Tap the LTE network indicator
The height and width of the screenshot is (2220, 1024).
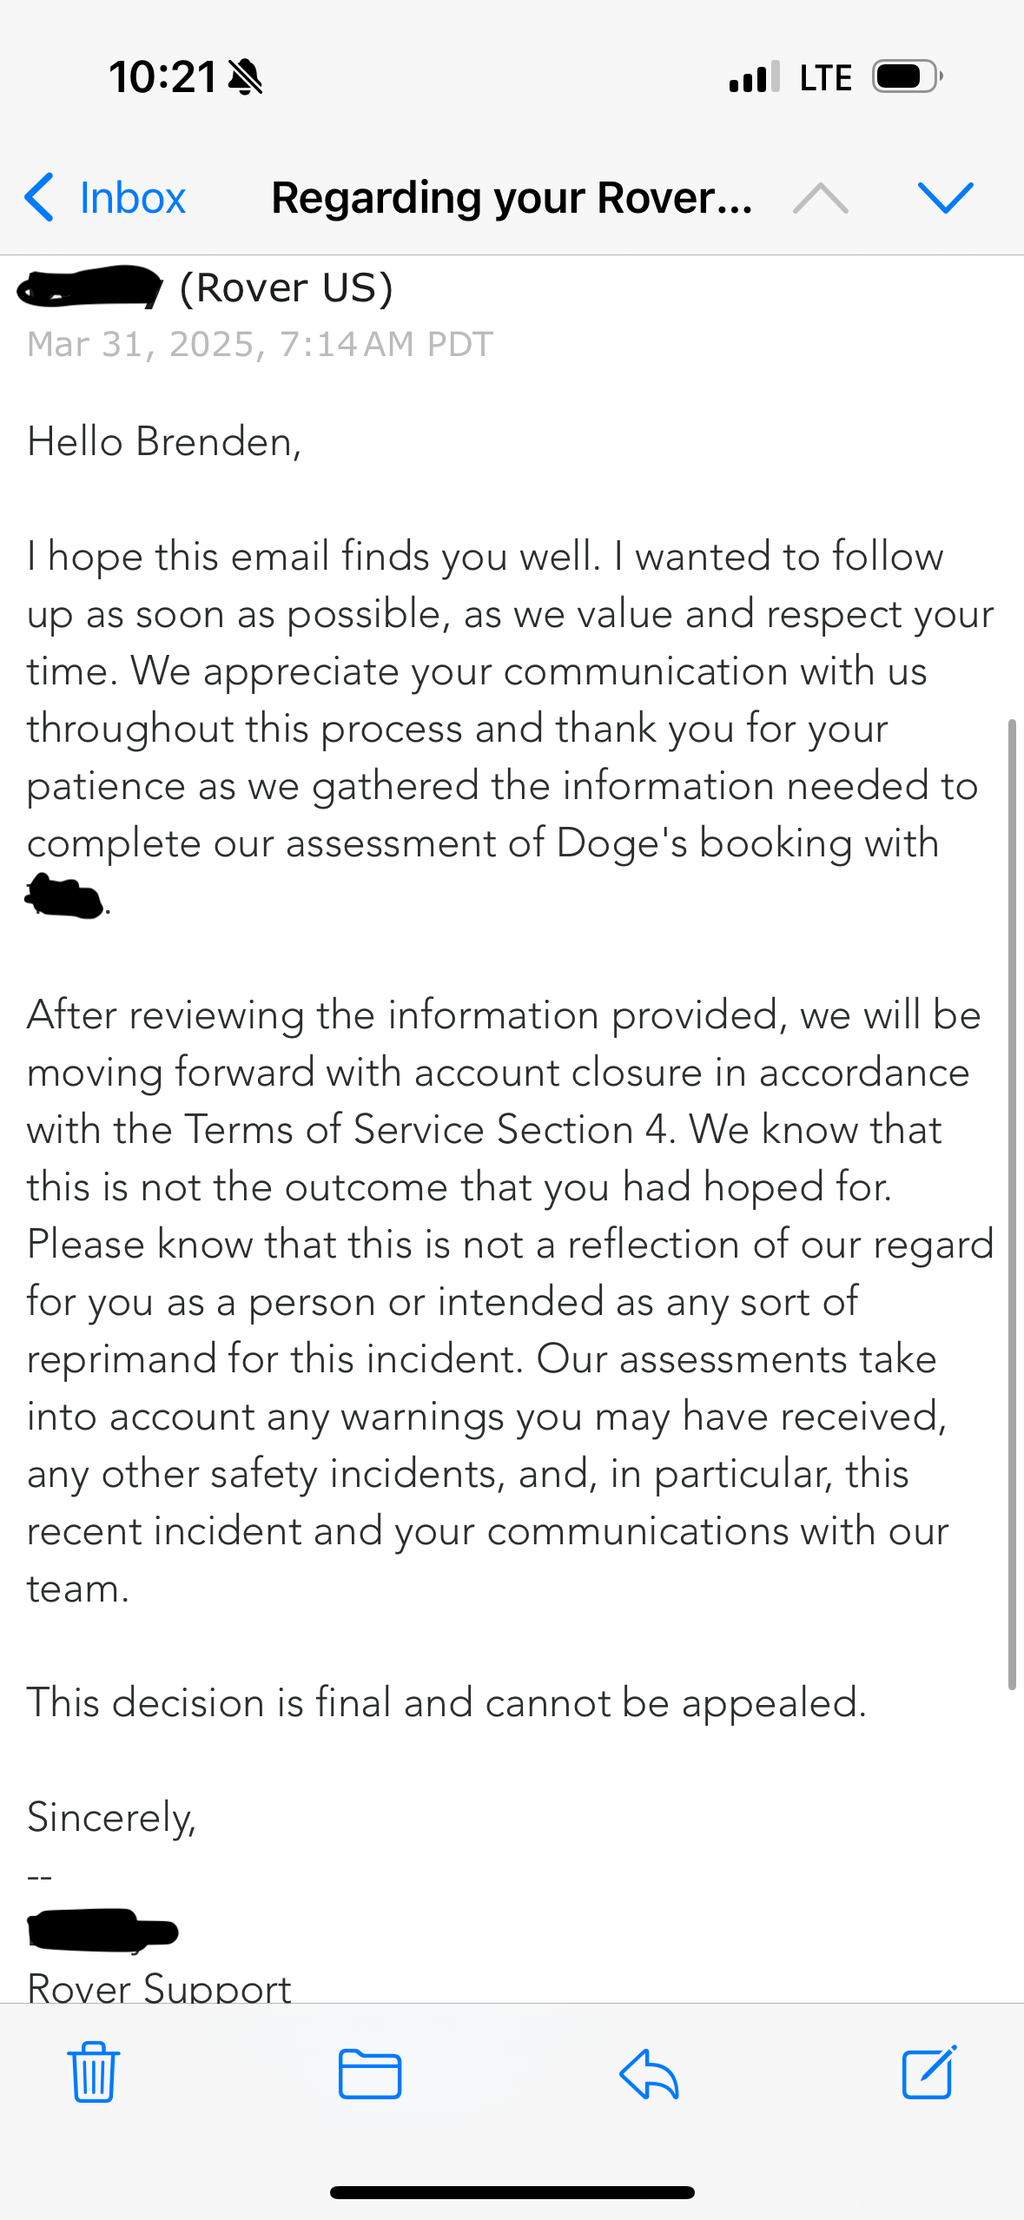824,76
